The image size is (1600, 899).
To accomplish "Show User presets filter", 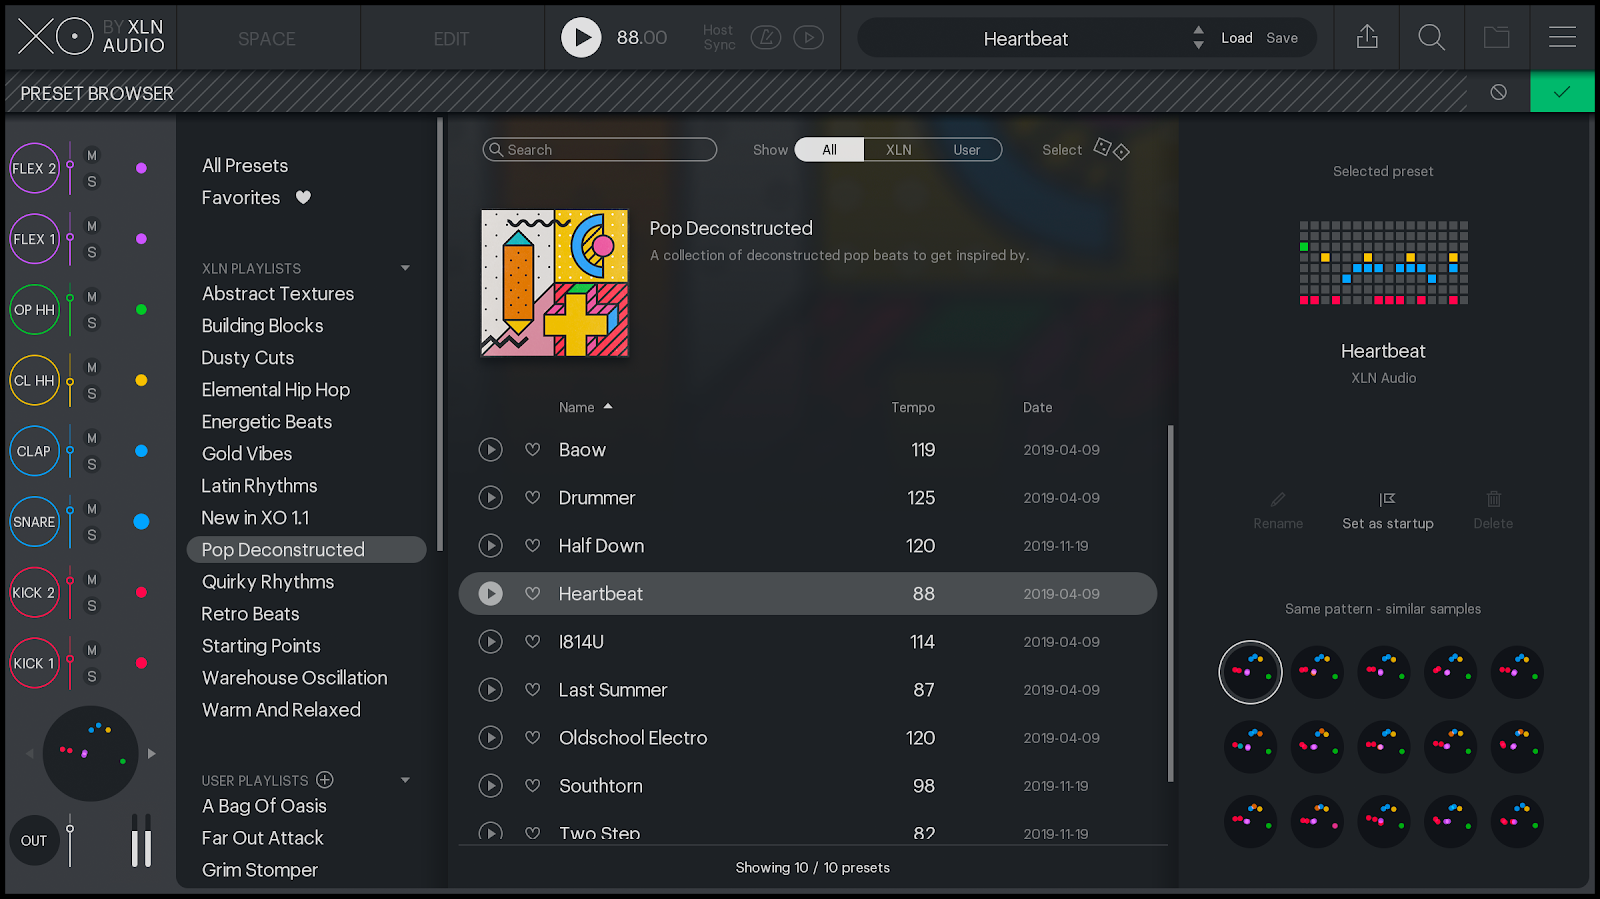I will (x=966, y=149).
